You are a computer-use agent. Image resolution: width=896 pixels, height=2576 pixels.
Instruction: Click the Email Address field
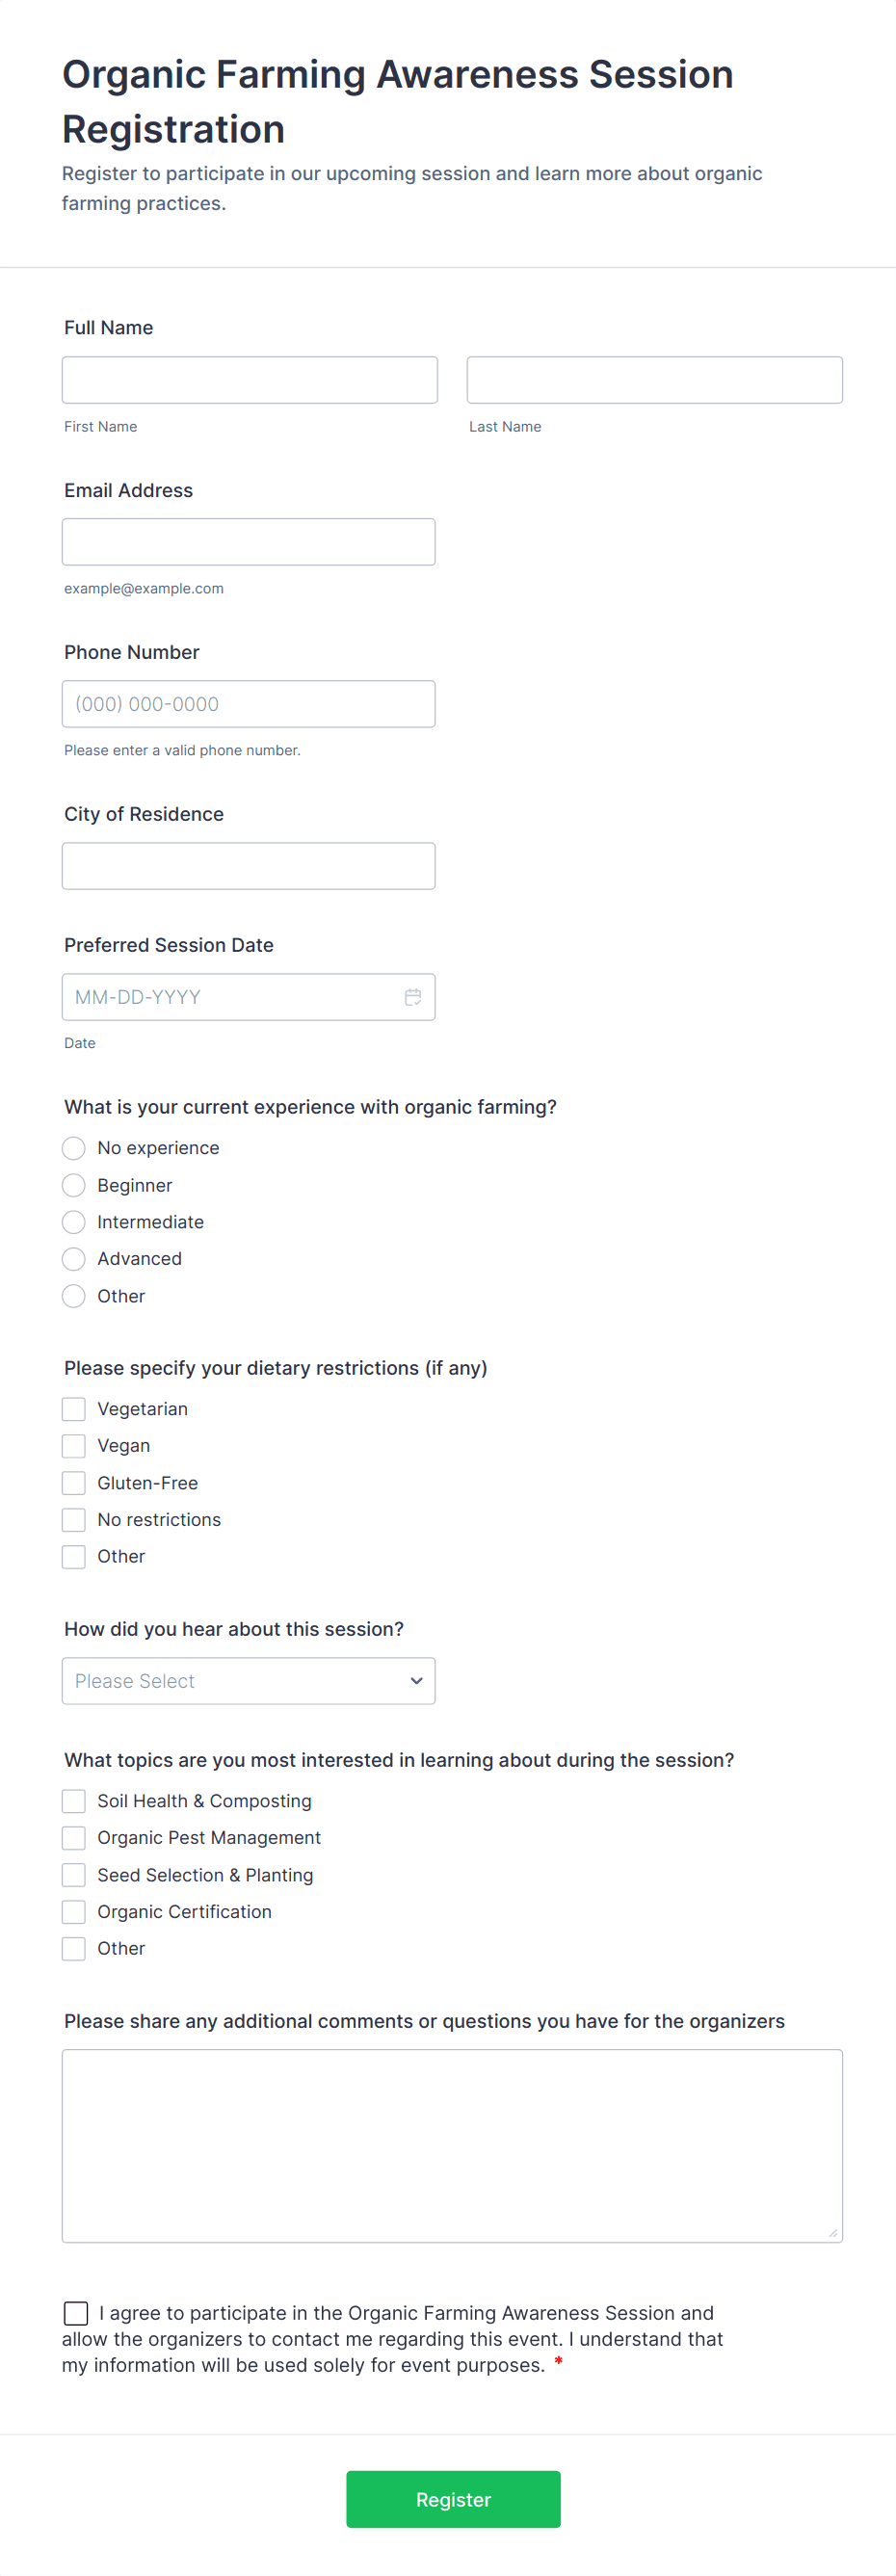[248, 541]
